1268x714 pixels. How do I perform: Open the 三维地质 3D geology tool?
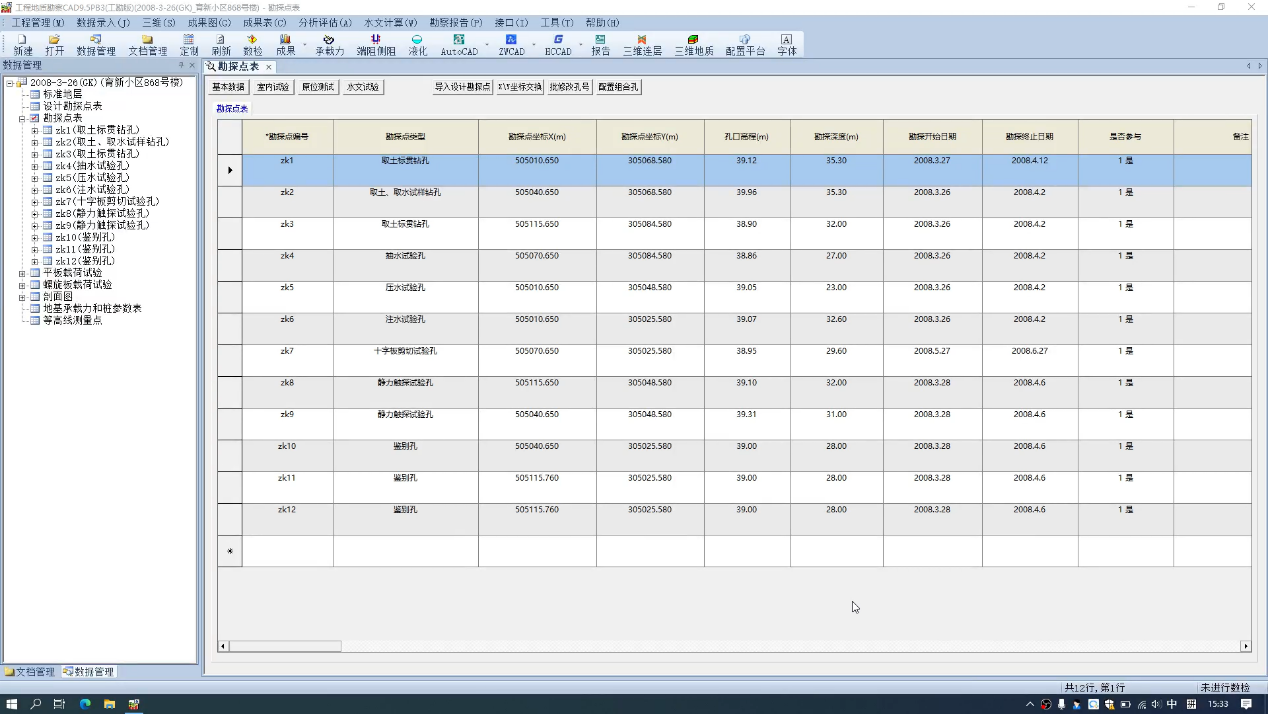(693, 45)
